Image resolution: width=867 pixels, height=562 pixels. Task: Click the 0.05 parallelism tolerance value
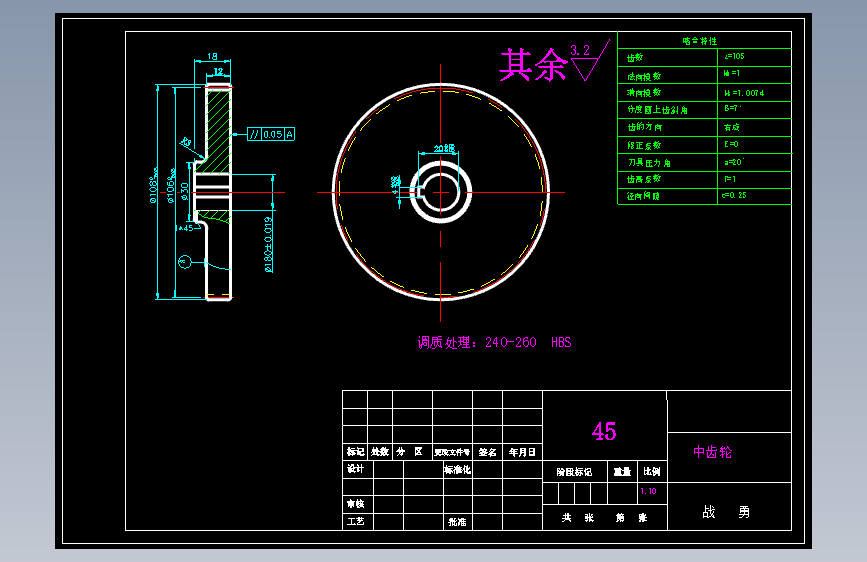click(273, 134)
